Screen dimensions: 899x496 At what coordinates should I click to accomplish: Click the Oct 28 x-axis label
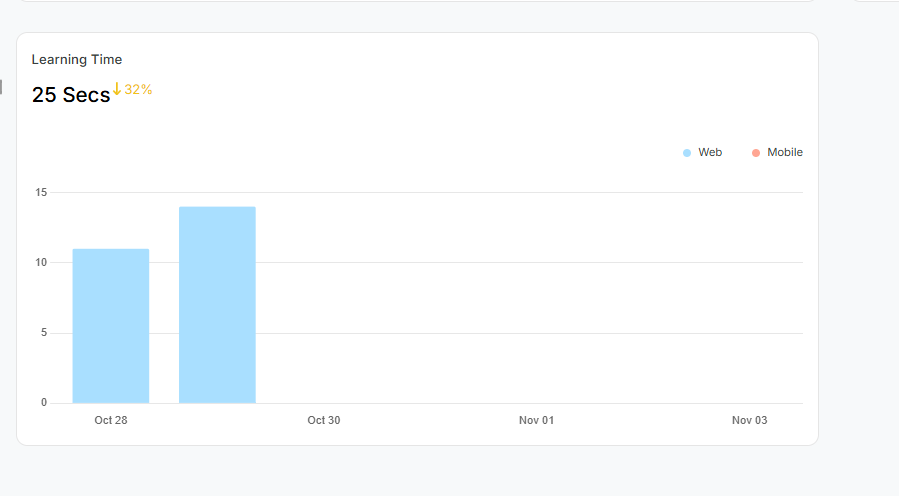point(111,421)
